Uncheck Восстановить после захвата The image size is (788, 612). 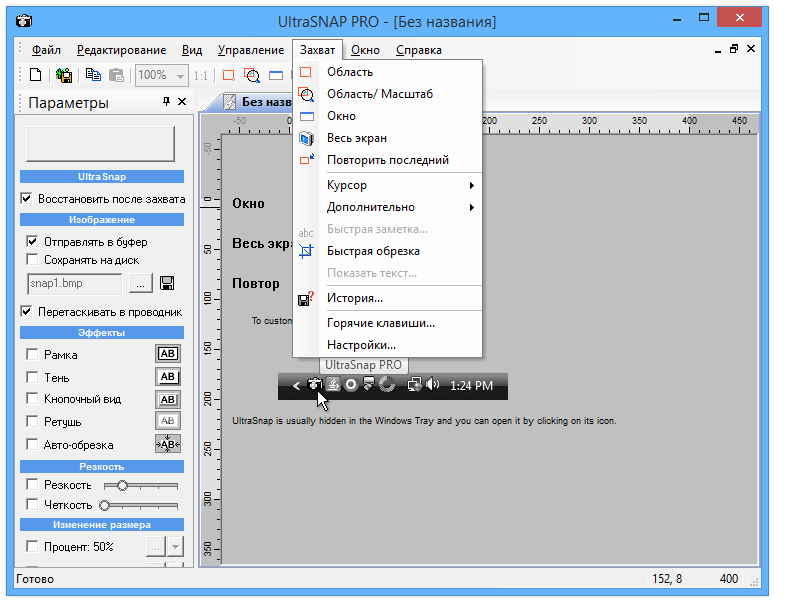(x=27, y=199)
